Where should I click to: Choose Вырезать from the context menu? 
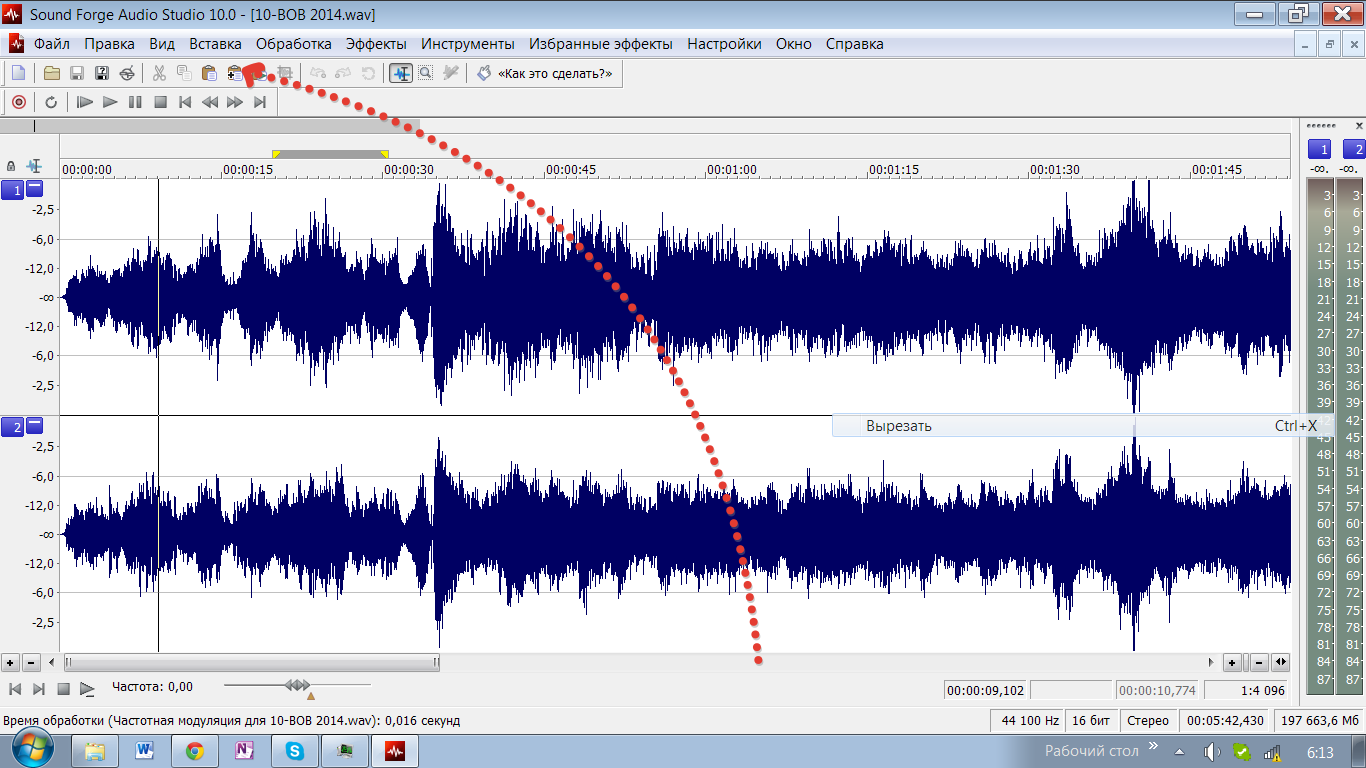click(x=1083, y=426)
